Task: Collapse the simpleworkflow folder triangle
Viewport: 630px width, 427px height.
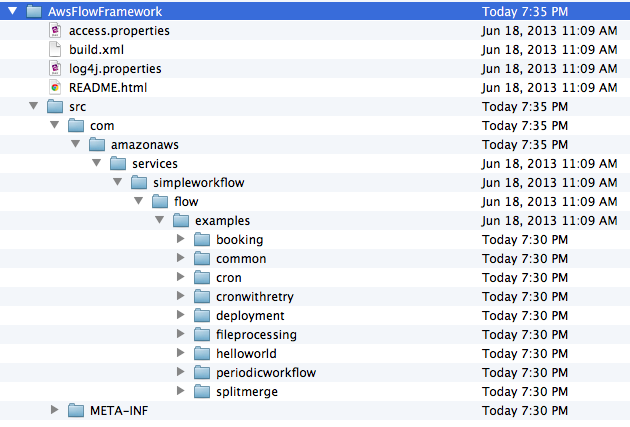Action: 118,182
